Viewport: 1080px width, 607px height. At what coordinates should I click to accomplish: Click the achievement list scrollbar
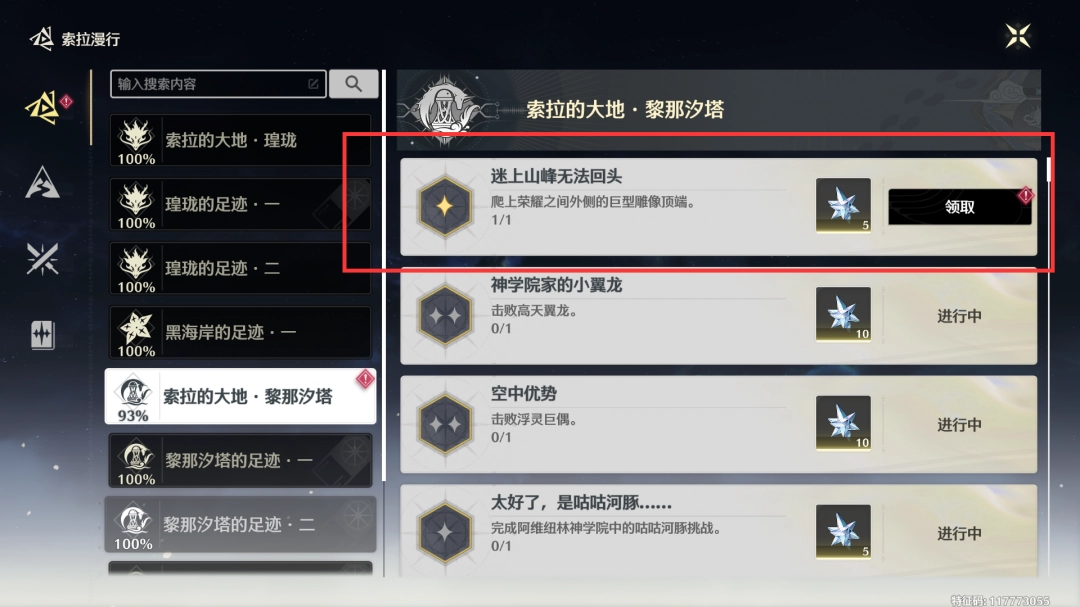click(1048, 169)
